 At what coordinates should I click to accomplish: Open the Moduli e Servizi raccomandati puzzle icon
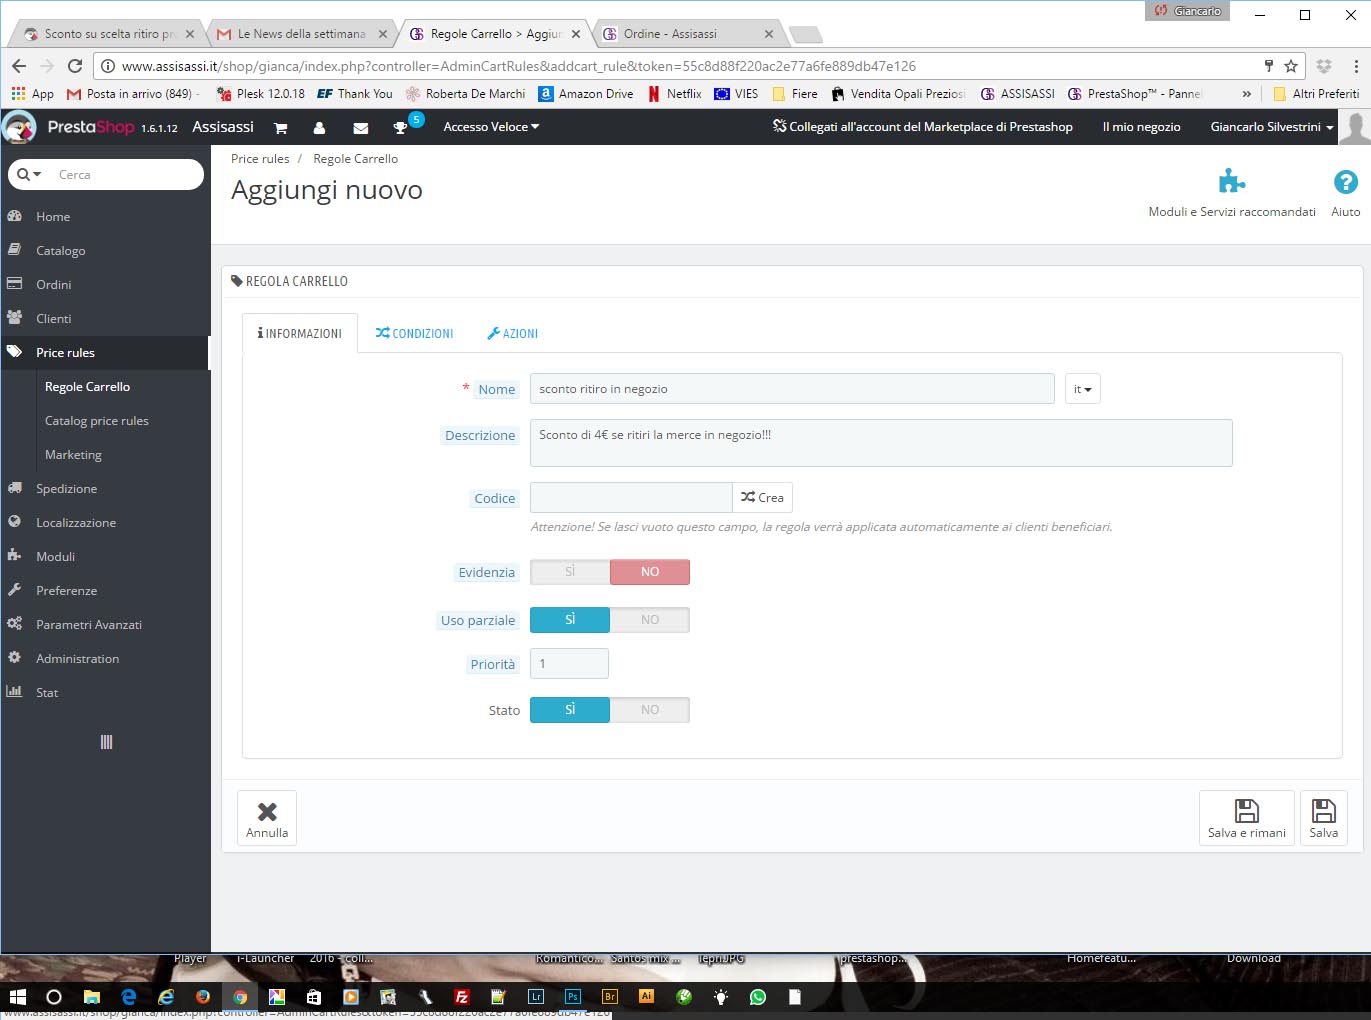click(x=1232, y=182)
